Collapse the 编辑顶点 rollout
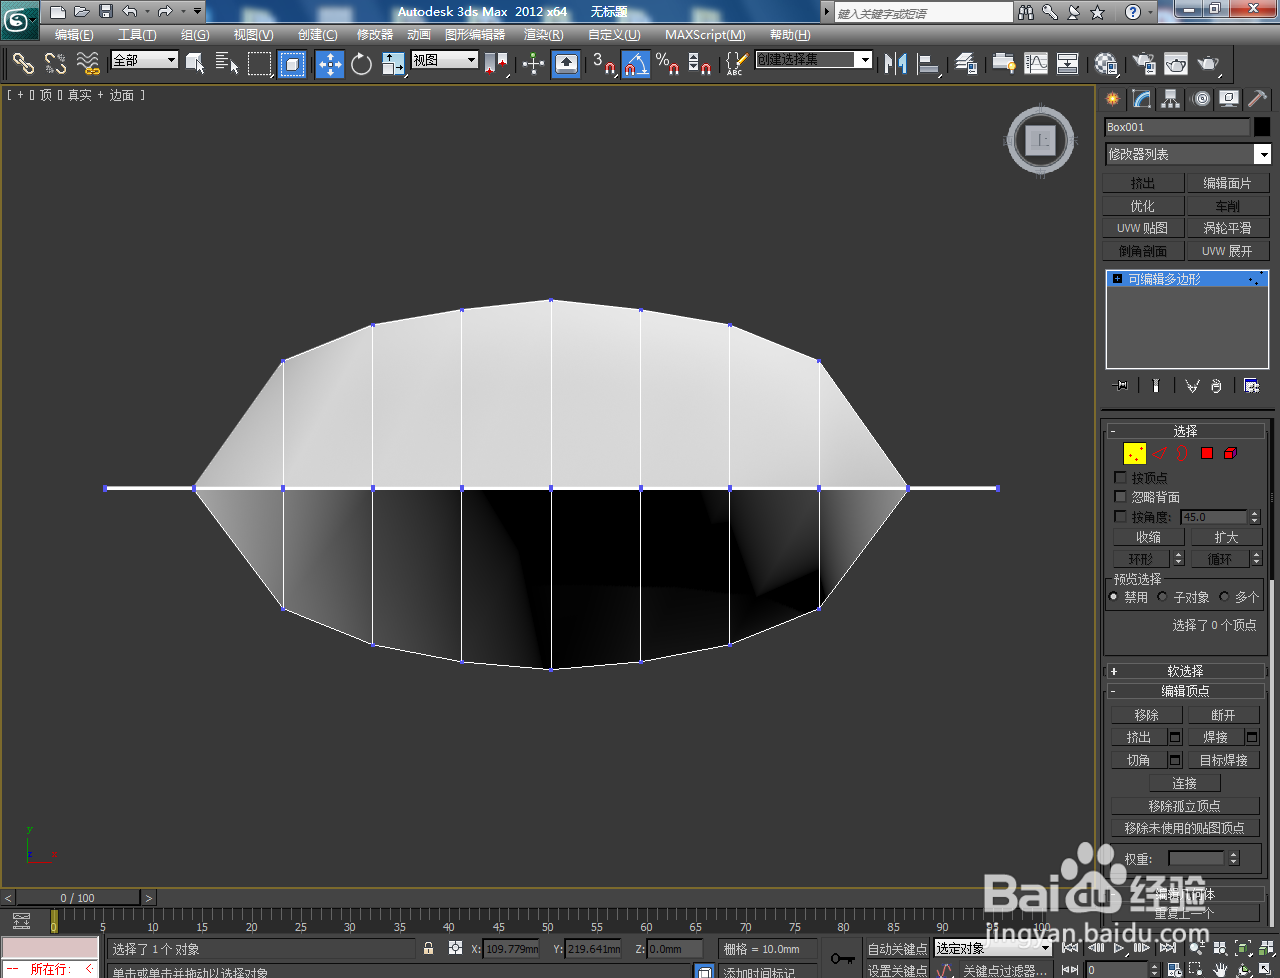The width and height of the screenshot is (1280, 978). tap(1185, 691)
